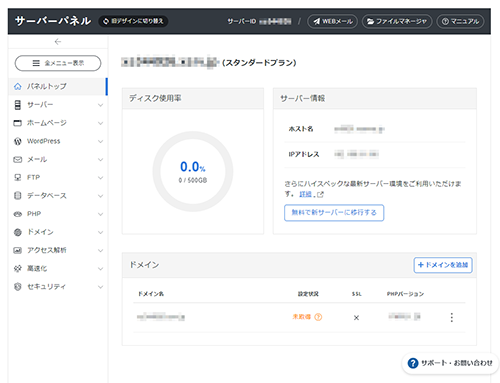Viewport: 500px width, 383px height.
Task: Expand the ドメイン menu chevron
Action: click(100, 232)
